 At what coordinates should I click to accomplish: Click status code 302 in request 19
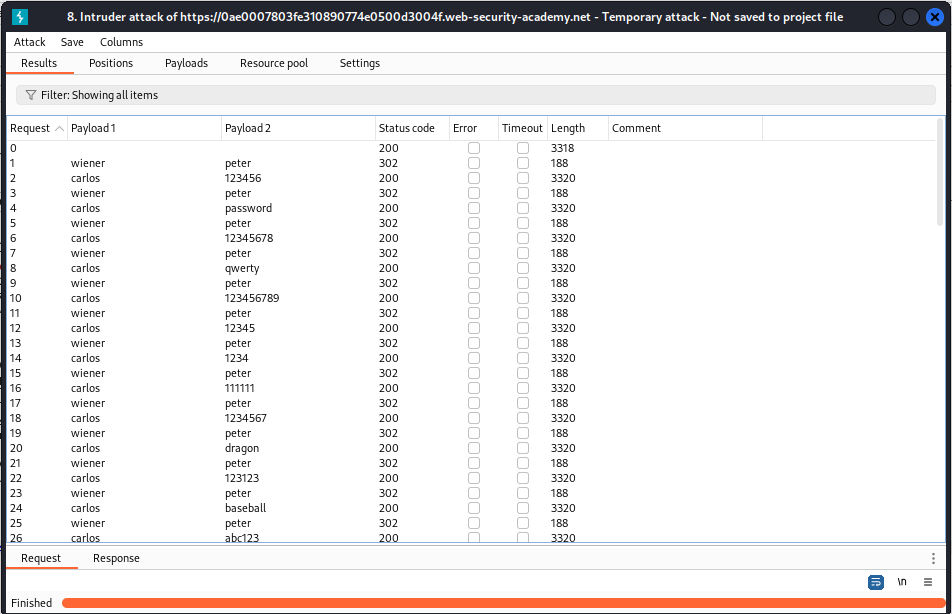point(389,433)
